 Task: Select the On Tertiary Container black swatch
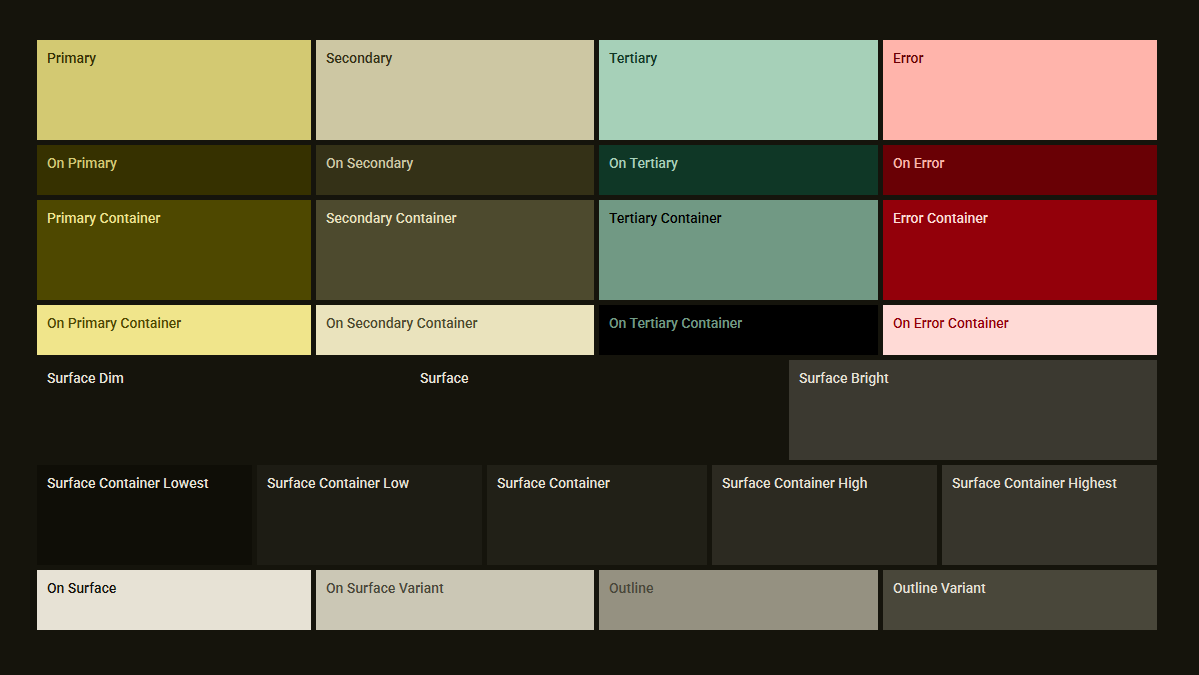point(738,329)
